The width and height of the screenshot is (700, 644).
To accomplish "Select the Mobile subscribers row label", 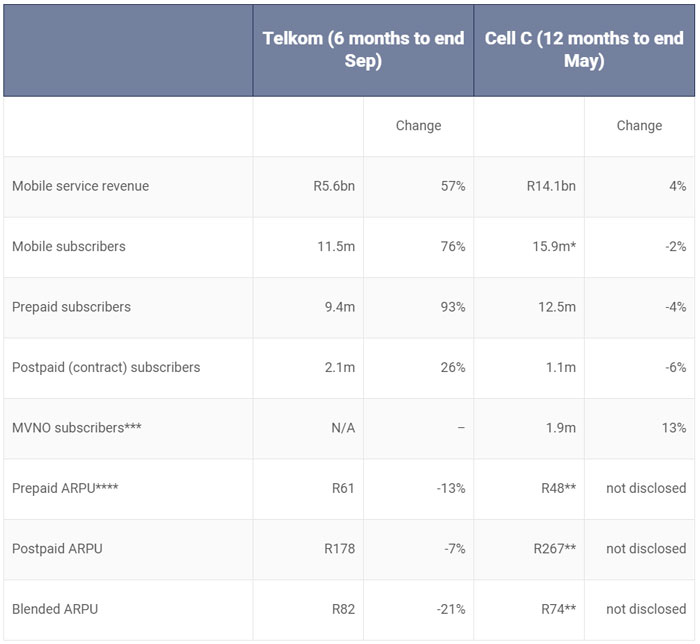I will 69,246.
